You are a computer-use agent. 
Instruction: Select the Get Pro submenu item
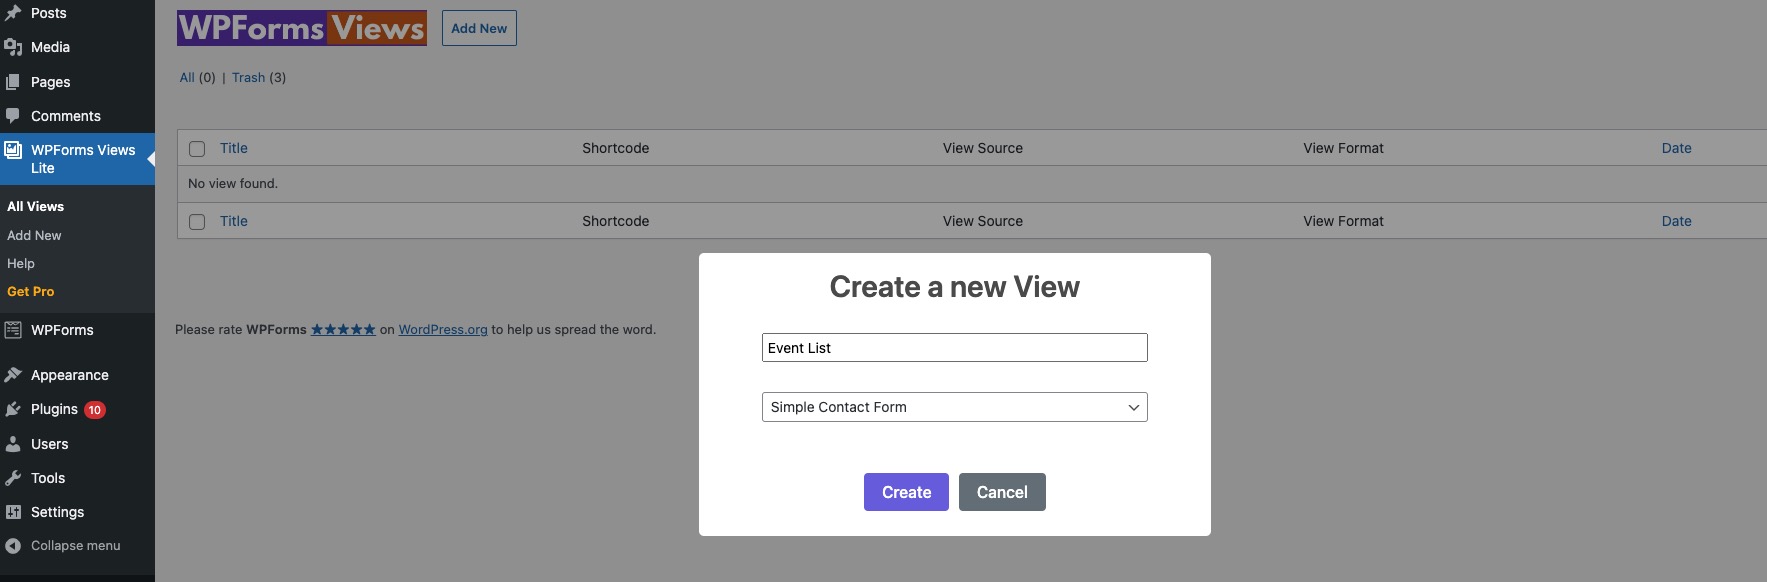[x=31, y=291]
